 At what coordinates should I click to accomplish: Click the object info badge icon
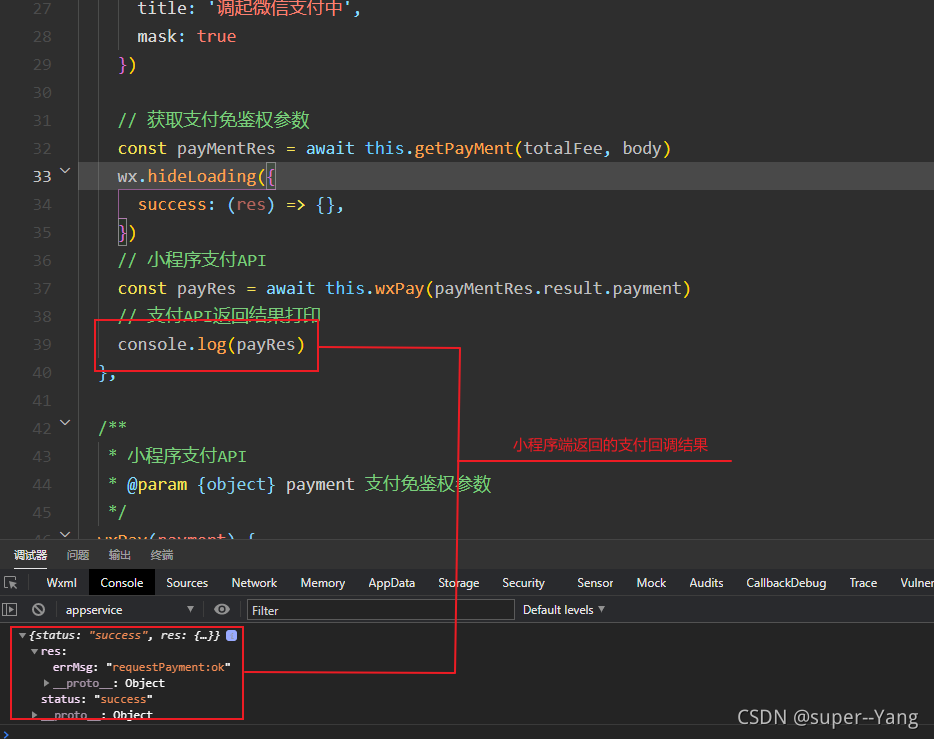click(x=232, y=635)
